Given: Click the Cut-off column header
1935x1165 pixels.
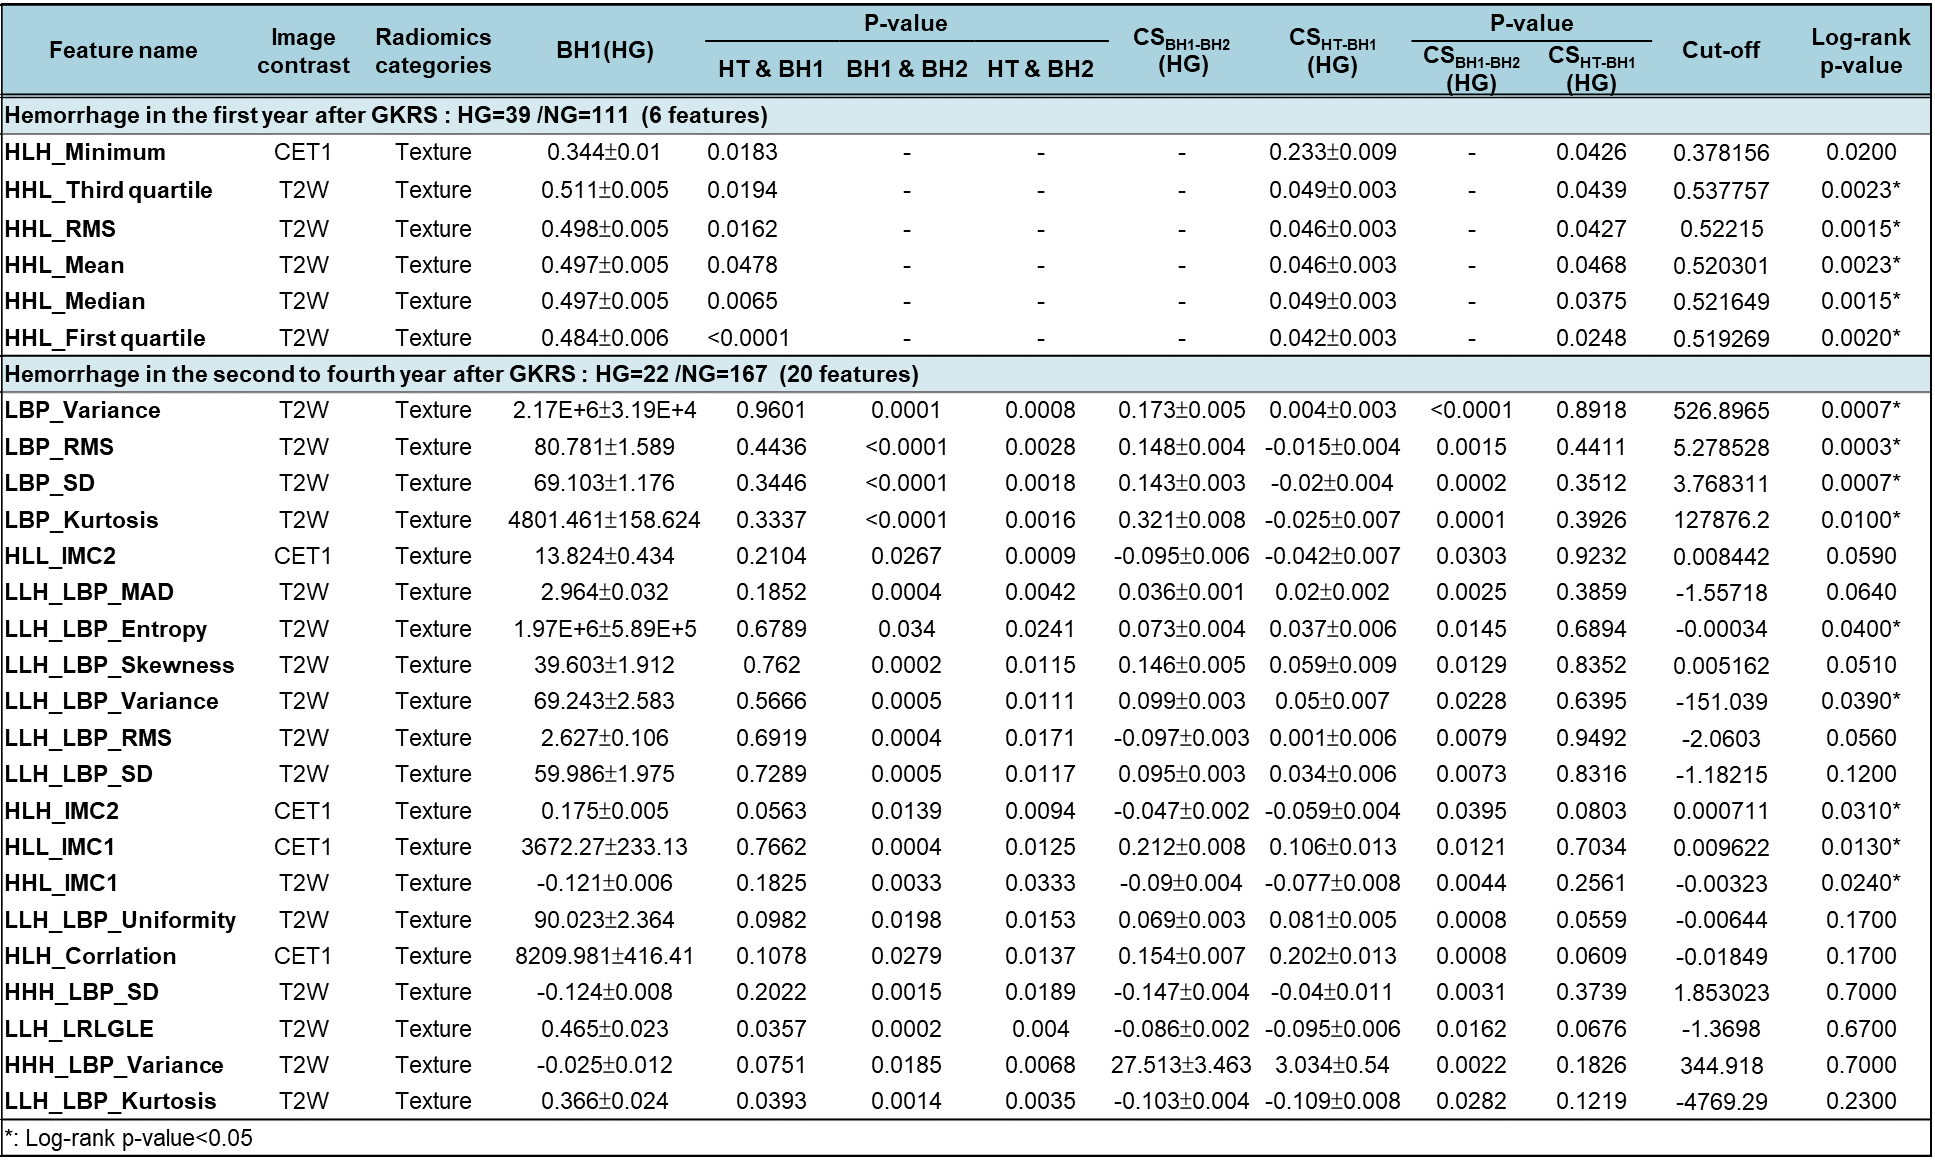Looking at the screenshot, I should tap(1720, 50).
